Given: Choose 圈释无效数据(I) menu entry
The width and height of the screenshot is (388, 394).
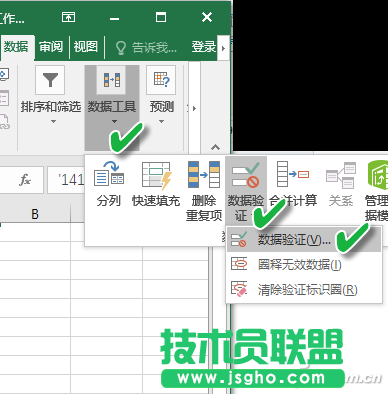Looking at the screenshot, I should [304, 265].
